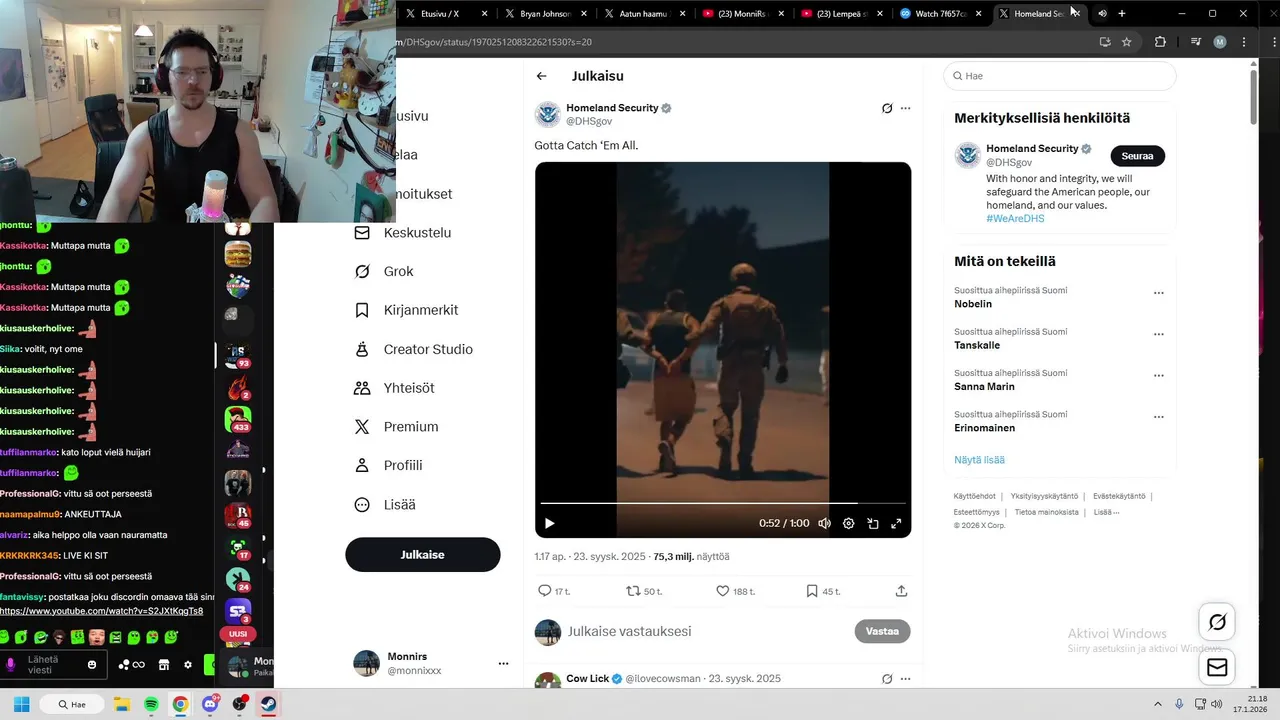1280x720 pixels.
Task: Expand the Lisää menu in sidebar
Action: (x=385, y=505)
